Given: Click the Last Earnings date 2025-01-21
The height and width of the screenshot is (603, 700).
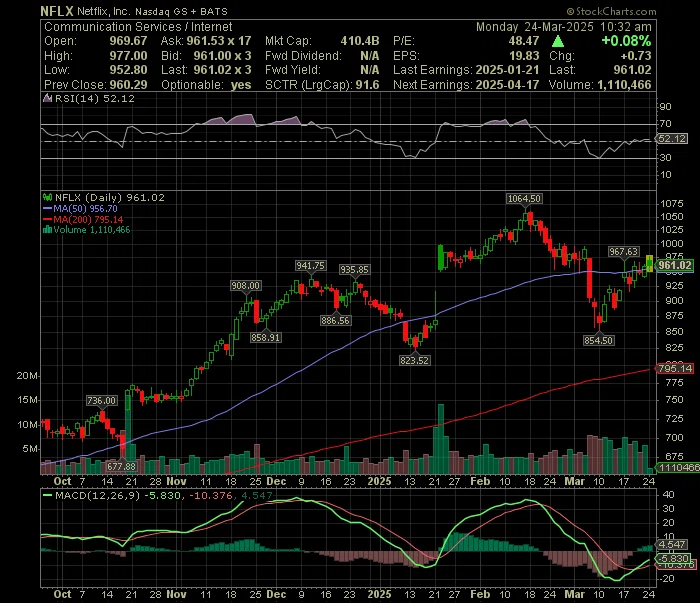Looking at the screenshot, I should (x=507, y=70).
